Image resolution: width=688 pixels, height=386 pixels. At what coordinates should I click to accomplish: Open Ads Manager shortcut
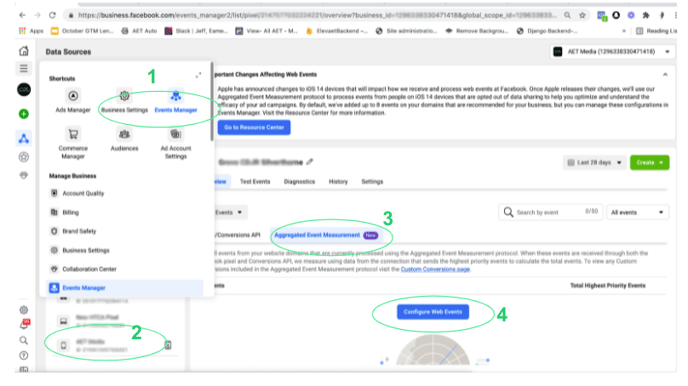73,101
